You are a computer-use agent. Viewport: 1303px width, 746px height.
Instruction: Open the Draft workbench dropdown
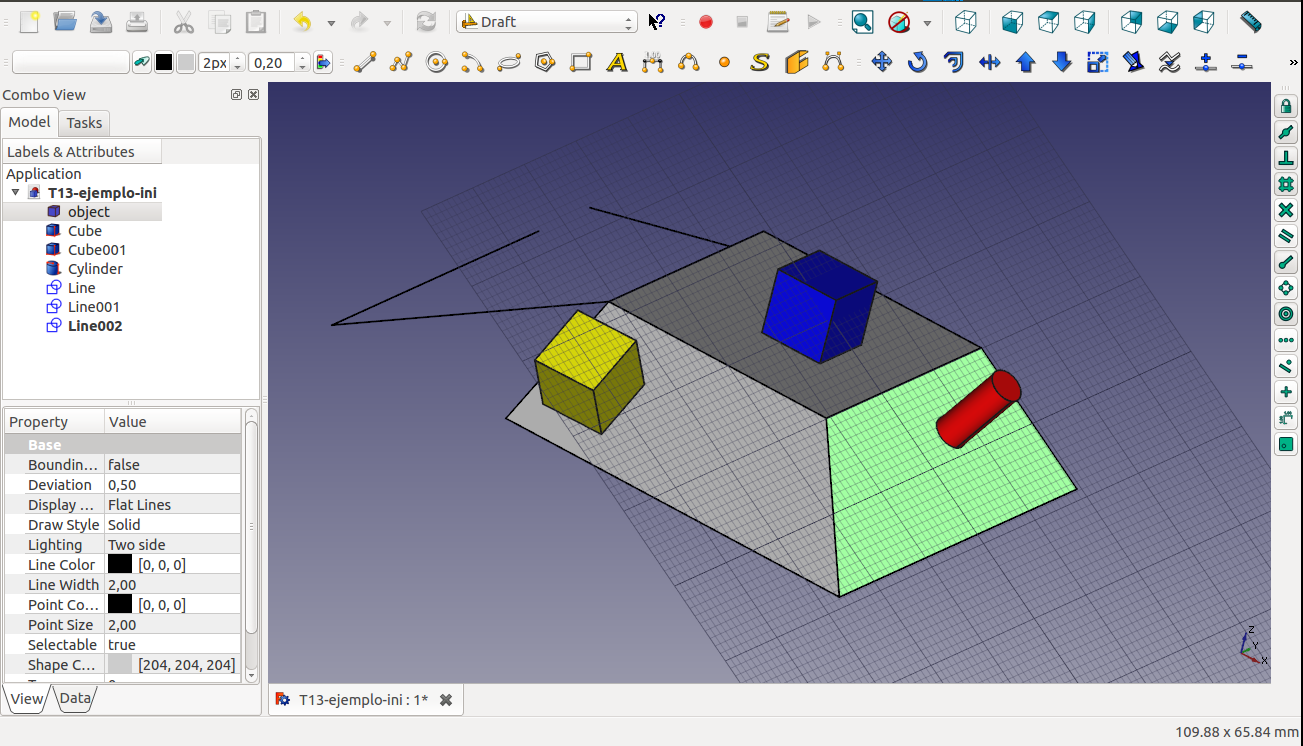[x=546, y=22]
